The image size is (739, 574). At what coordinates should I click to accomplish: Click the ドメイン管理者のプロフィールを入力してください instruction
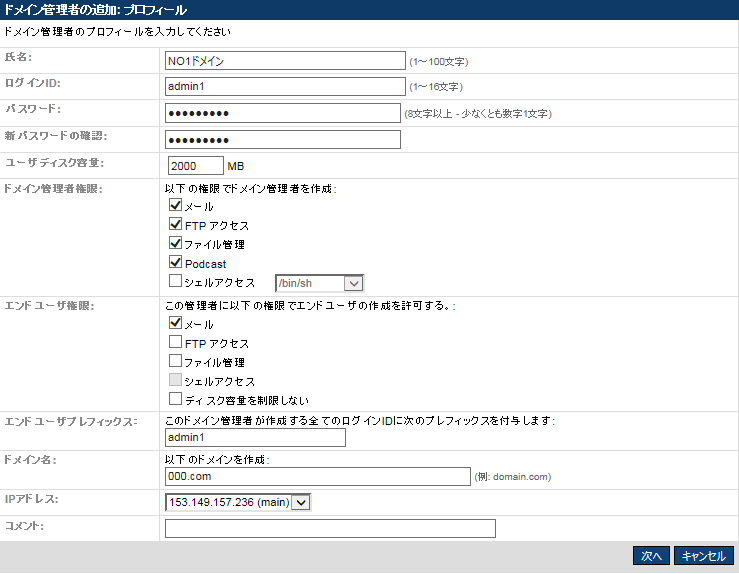117,32
